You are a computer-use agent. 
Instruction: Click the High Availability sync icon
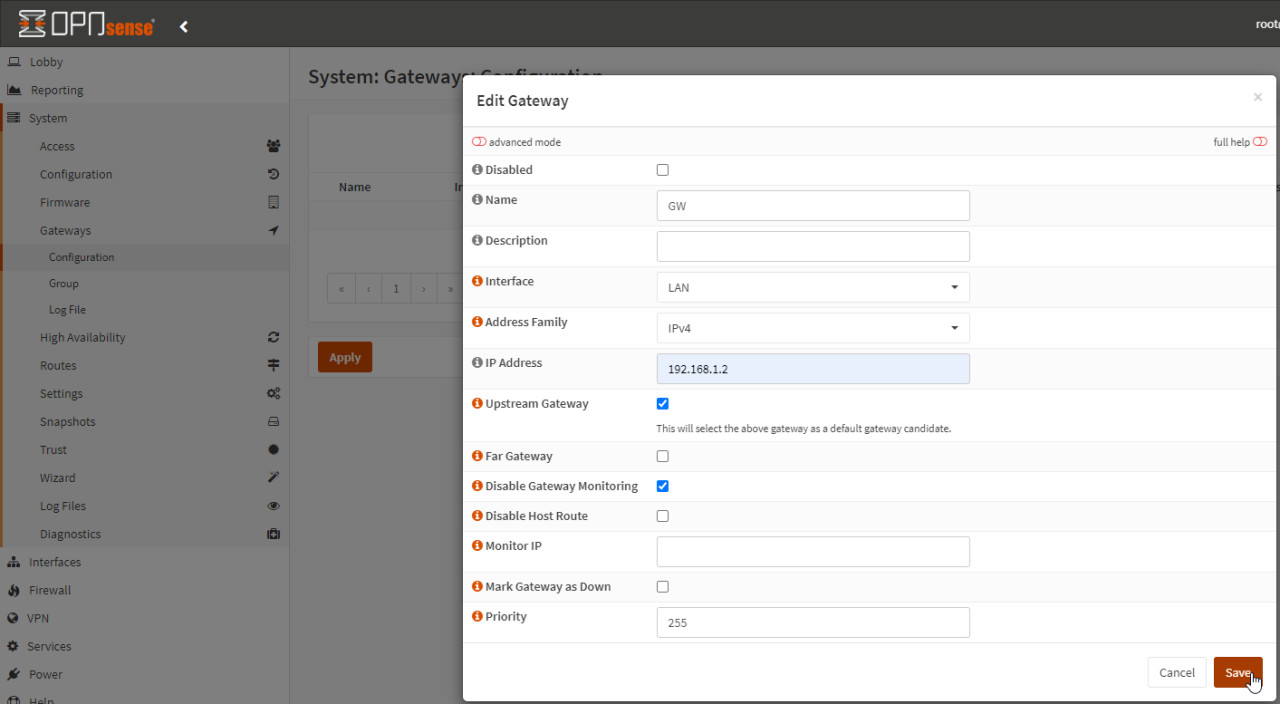273,338
